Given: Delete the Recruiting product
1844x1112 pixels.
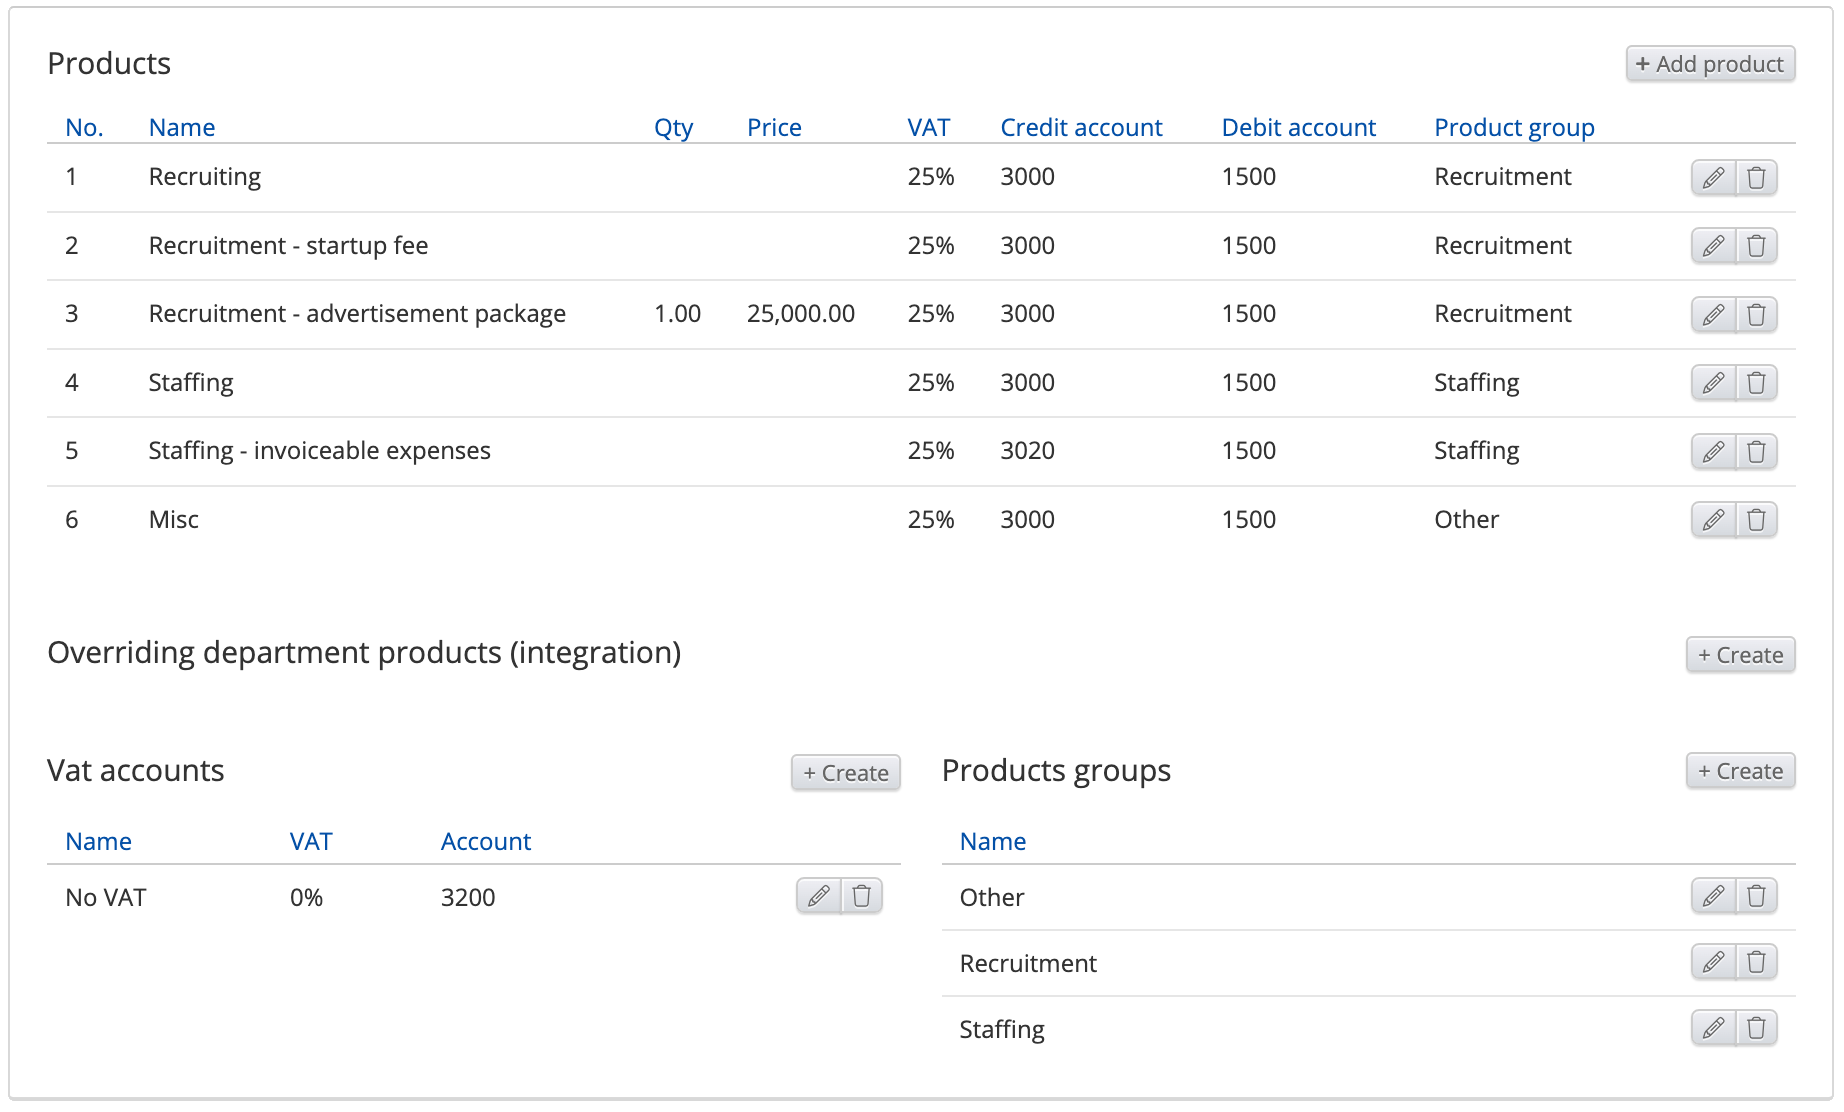Looking at the screenshot, I should click(1756, 178).
